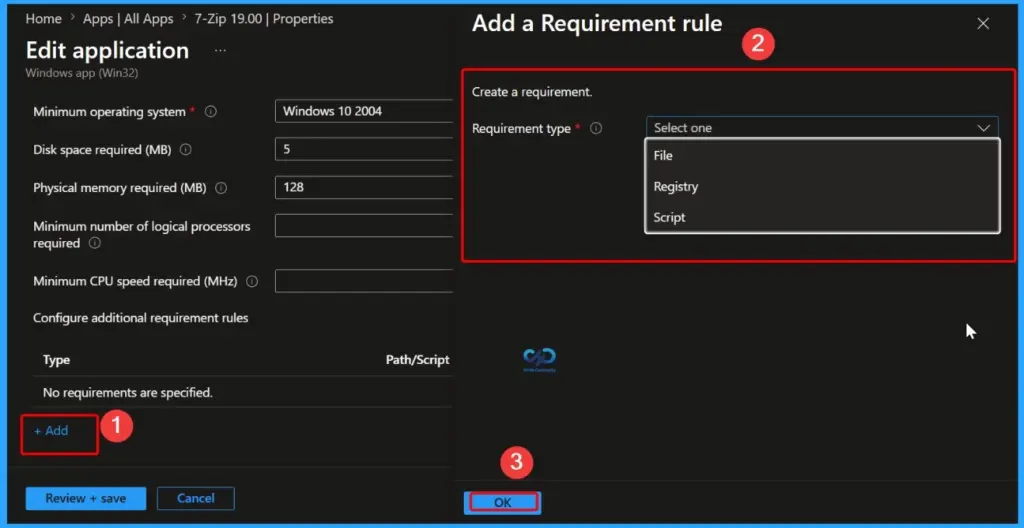Select 'No requirements are specified.' row text

pyautogui.click(x=127, y=393)
